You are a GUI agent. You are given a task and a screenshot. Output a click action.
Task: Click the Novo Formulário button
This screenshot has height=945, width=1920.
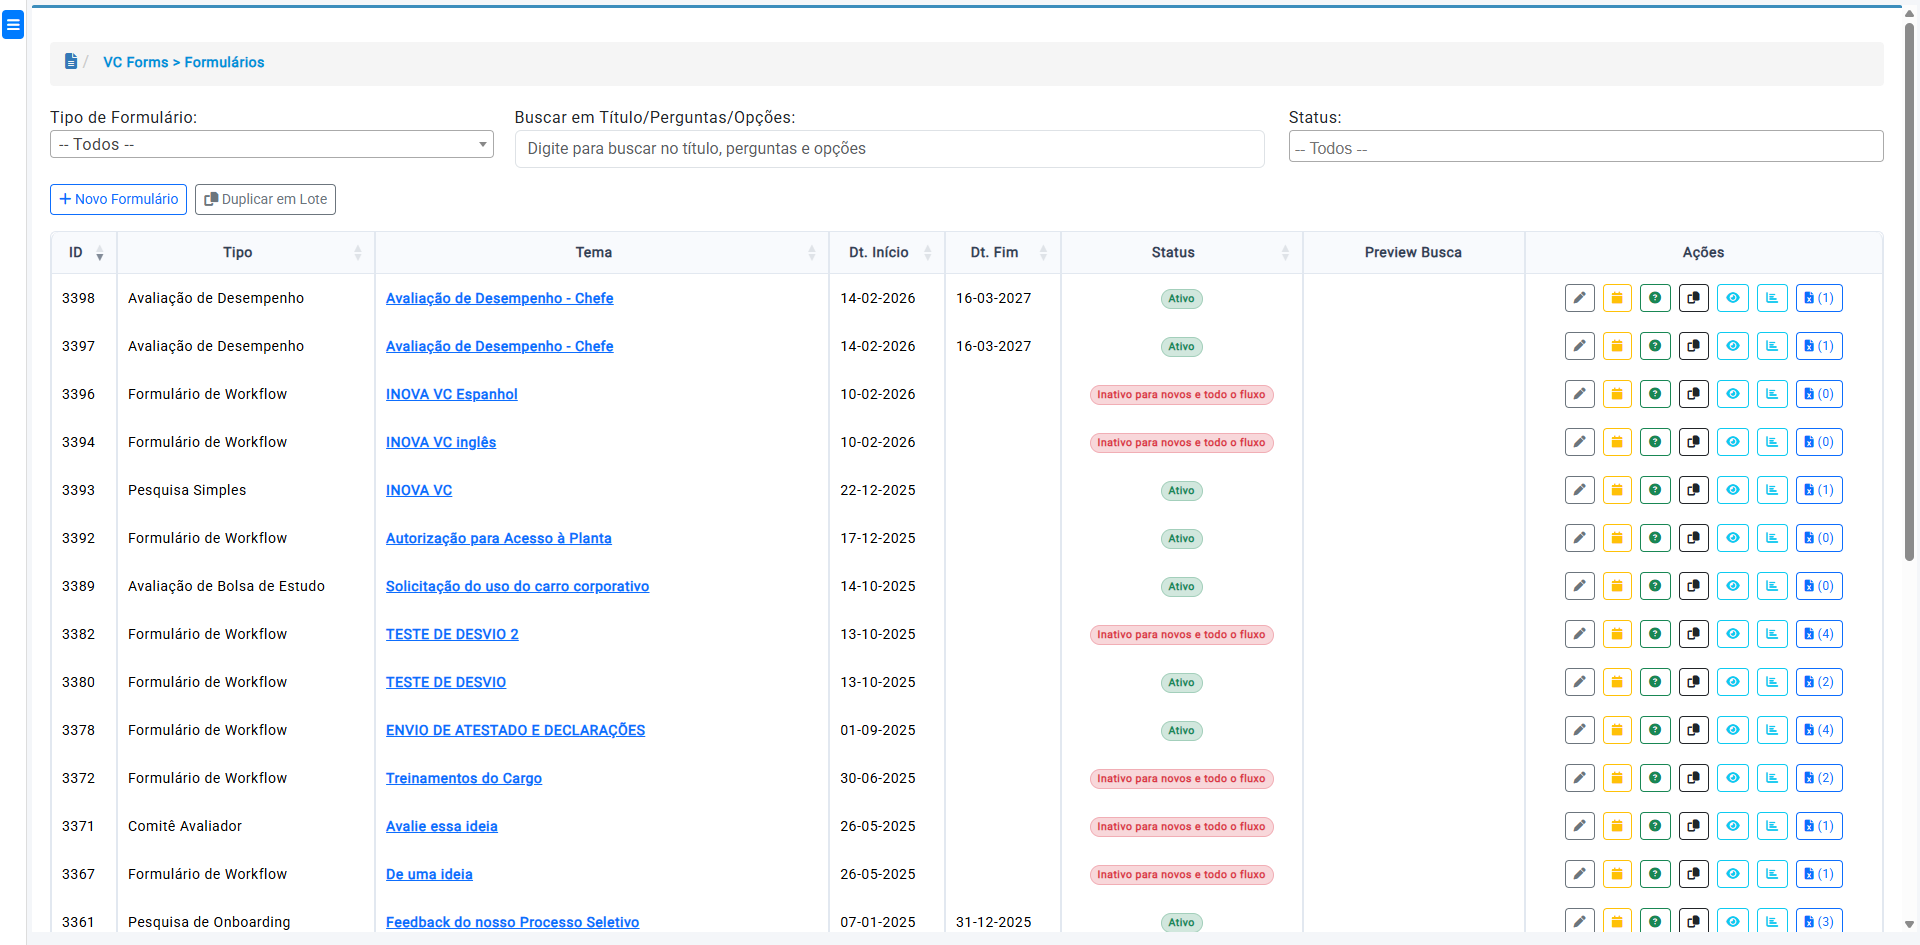pyautogui.click(x=118, y=199)
